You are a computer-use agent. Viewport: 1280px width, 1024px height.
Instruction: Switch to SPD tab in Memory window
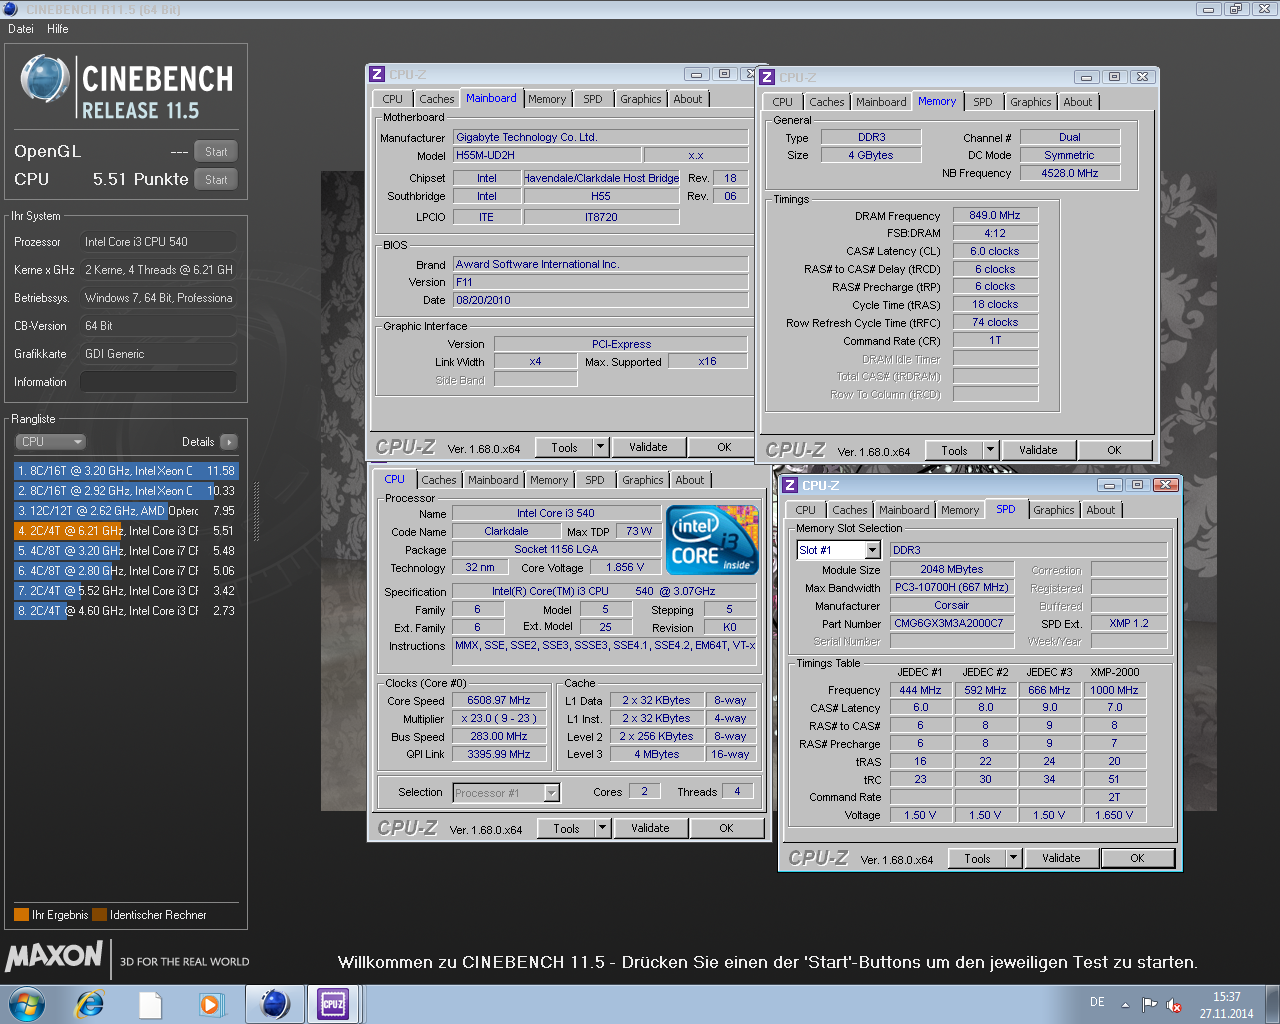(983, 102)
